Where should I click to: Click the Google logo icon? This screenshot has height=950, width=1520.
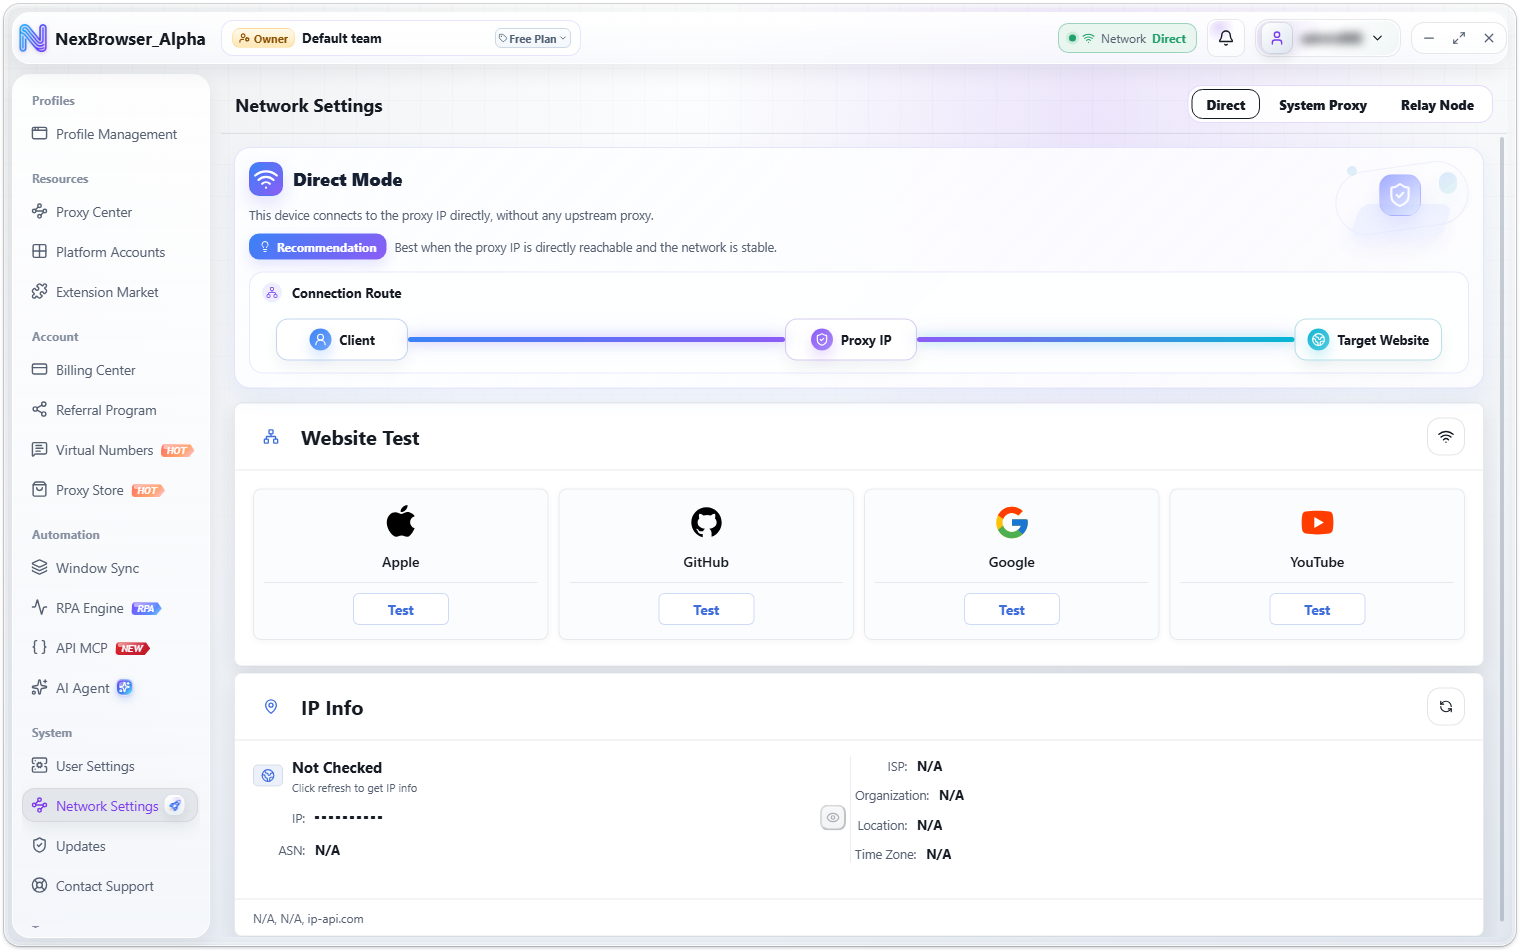point(1012,522)
